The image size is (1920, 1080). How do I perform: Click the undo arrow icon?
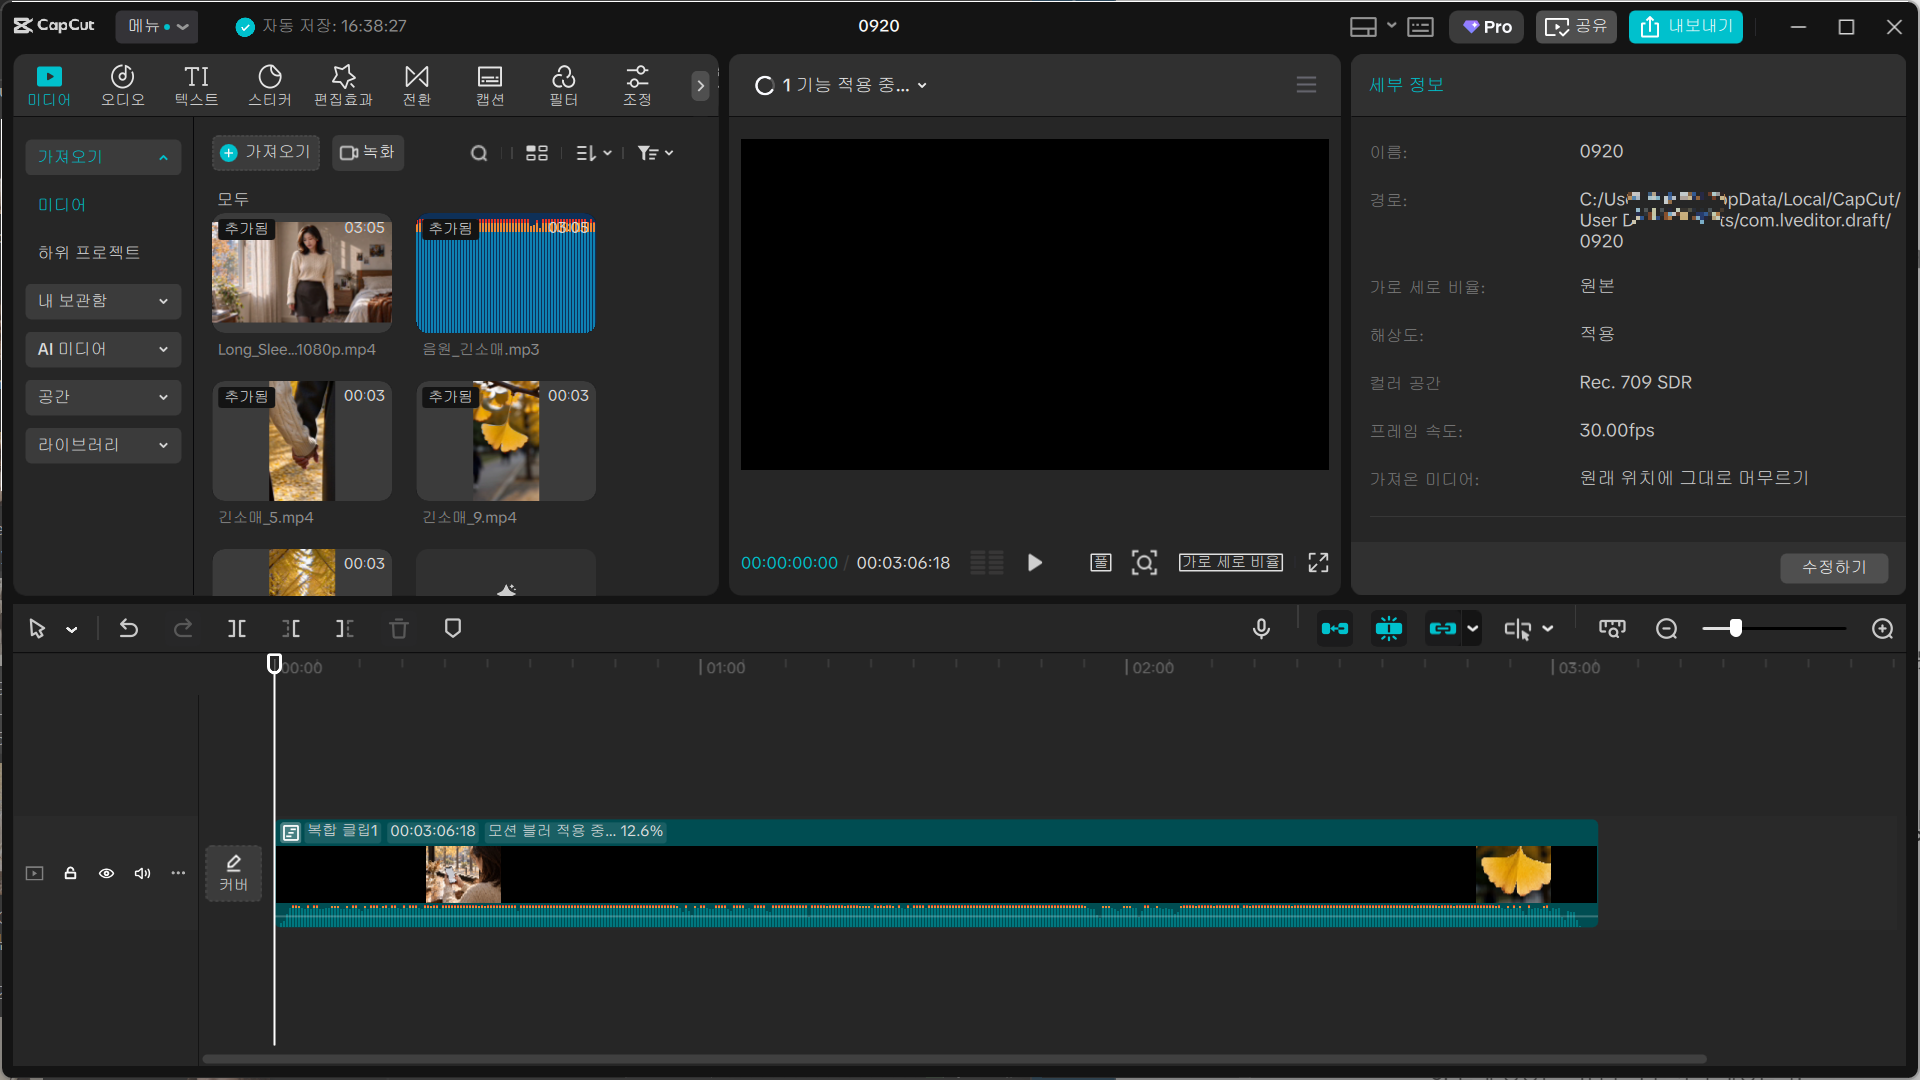[x=129, y=629]
